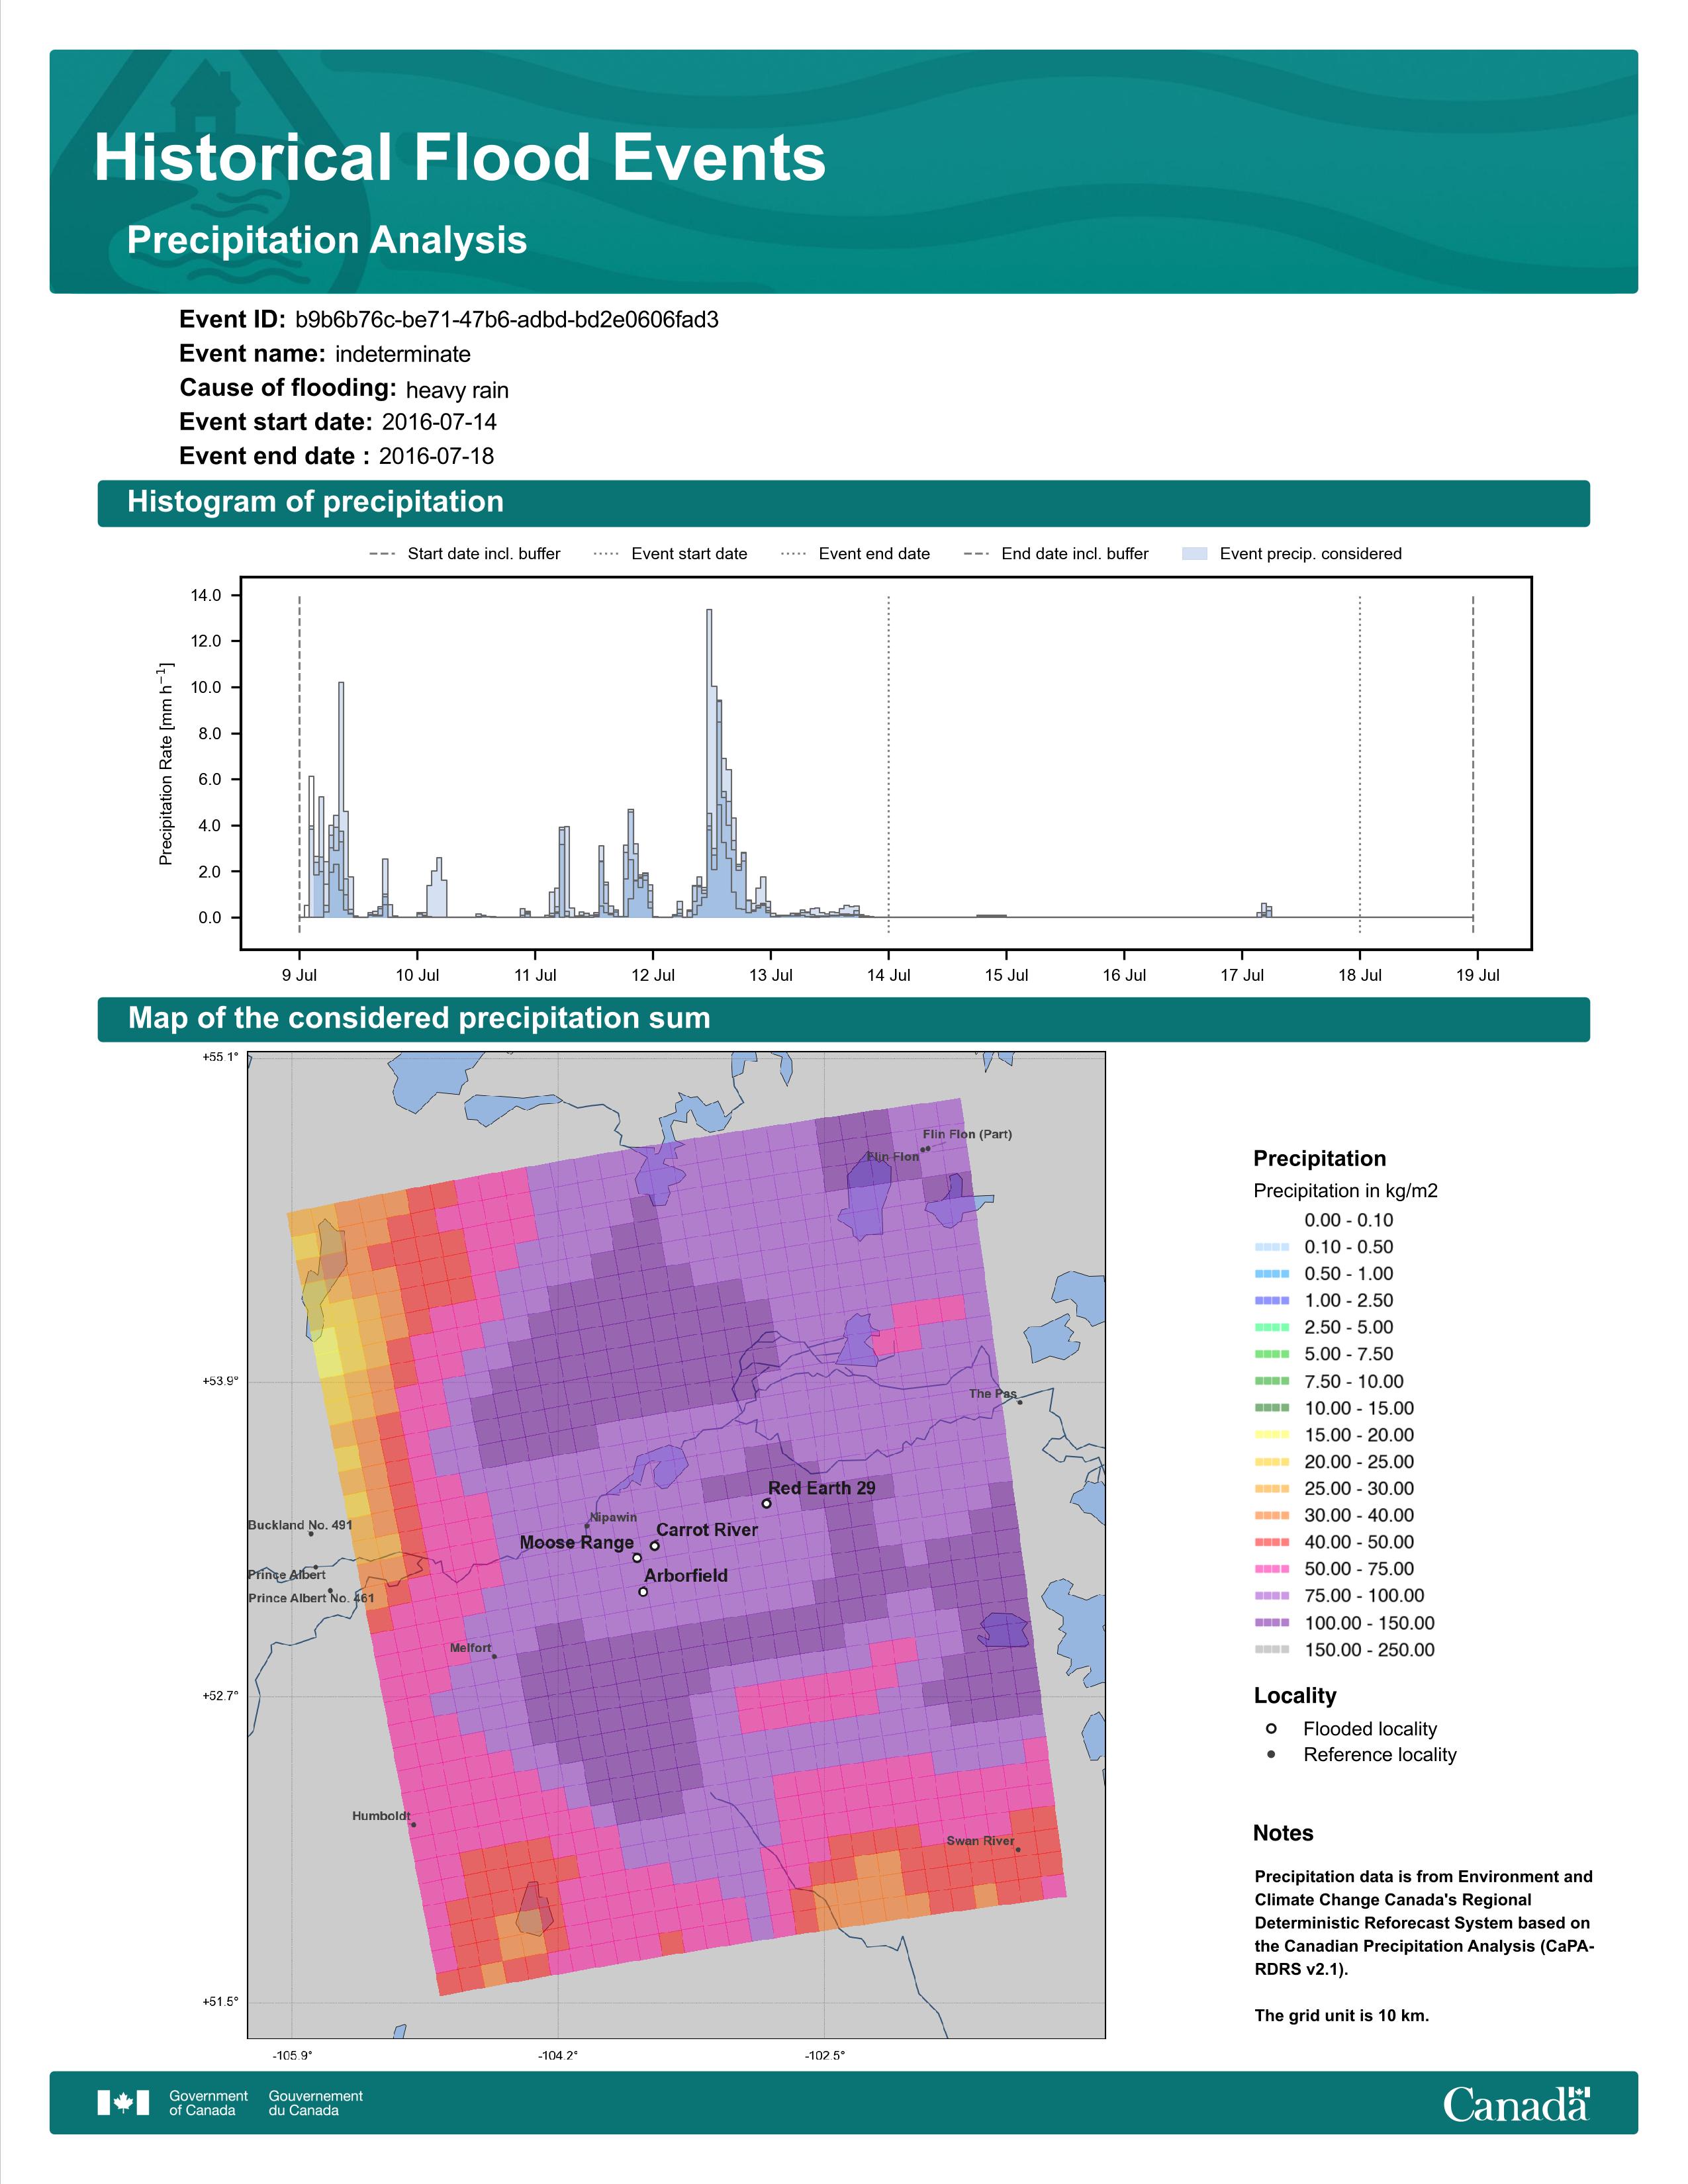Click the 'Event start date' legend entry

tap(670, 554)
